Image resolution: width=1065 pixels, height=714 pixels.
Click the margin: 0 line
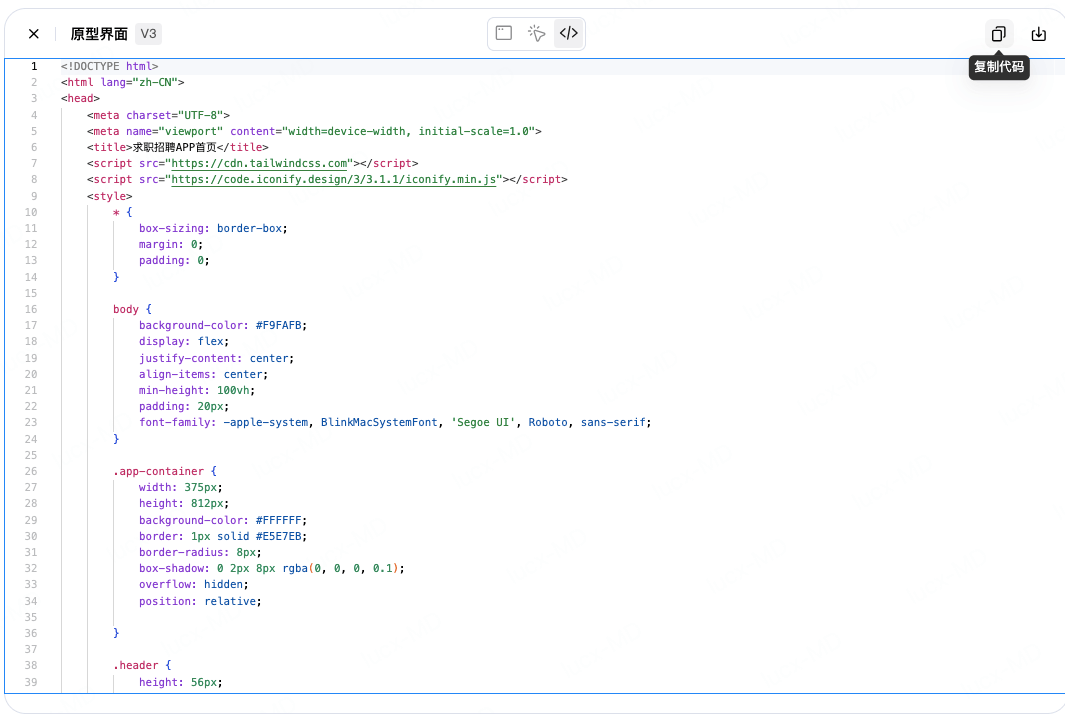pyautogui.click(x=171, y=245)
